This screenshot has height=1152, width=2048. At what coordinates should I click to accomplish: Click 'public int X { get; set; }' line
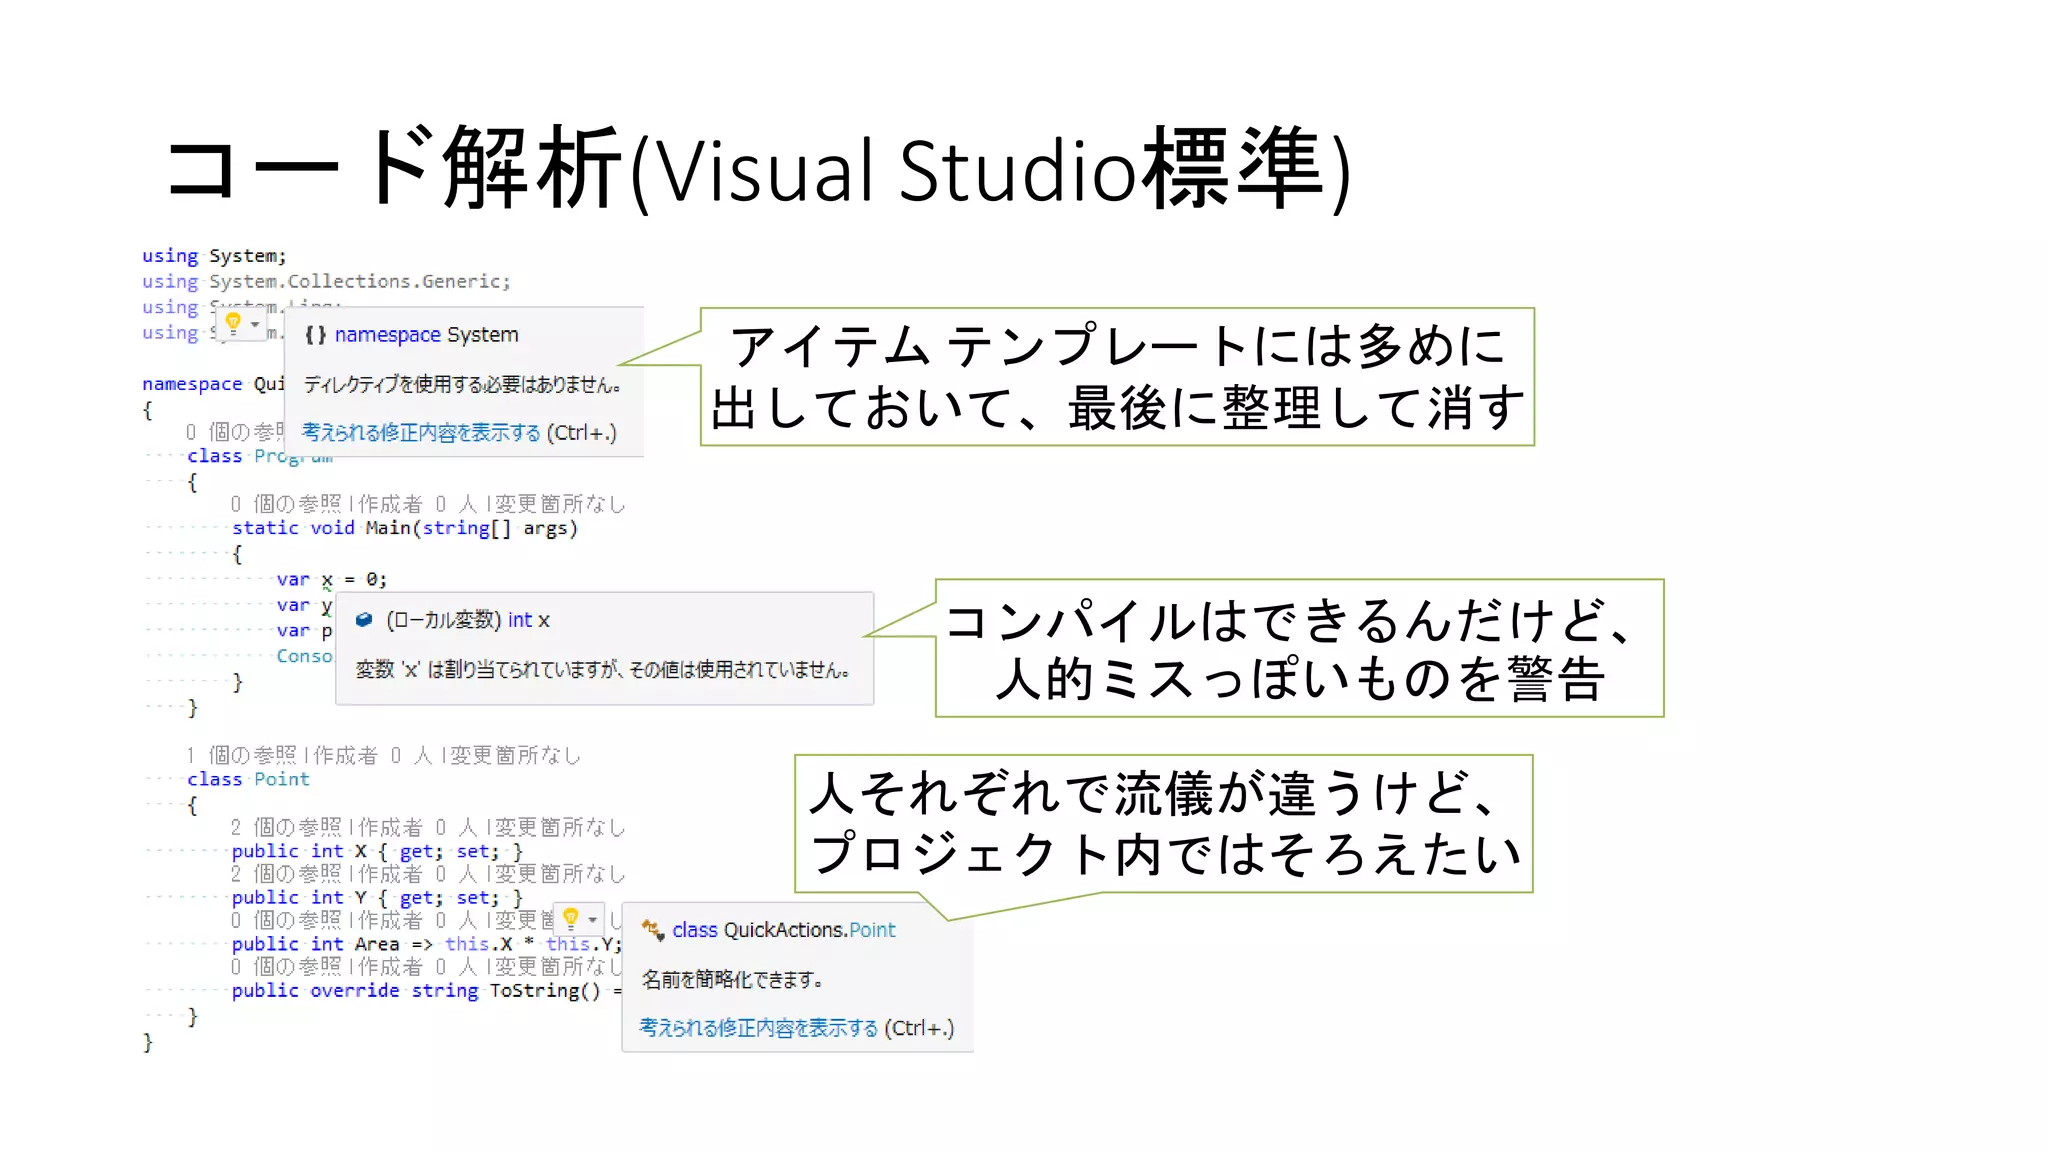(x=377, y=851)
